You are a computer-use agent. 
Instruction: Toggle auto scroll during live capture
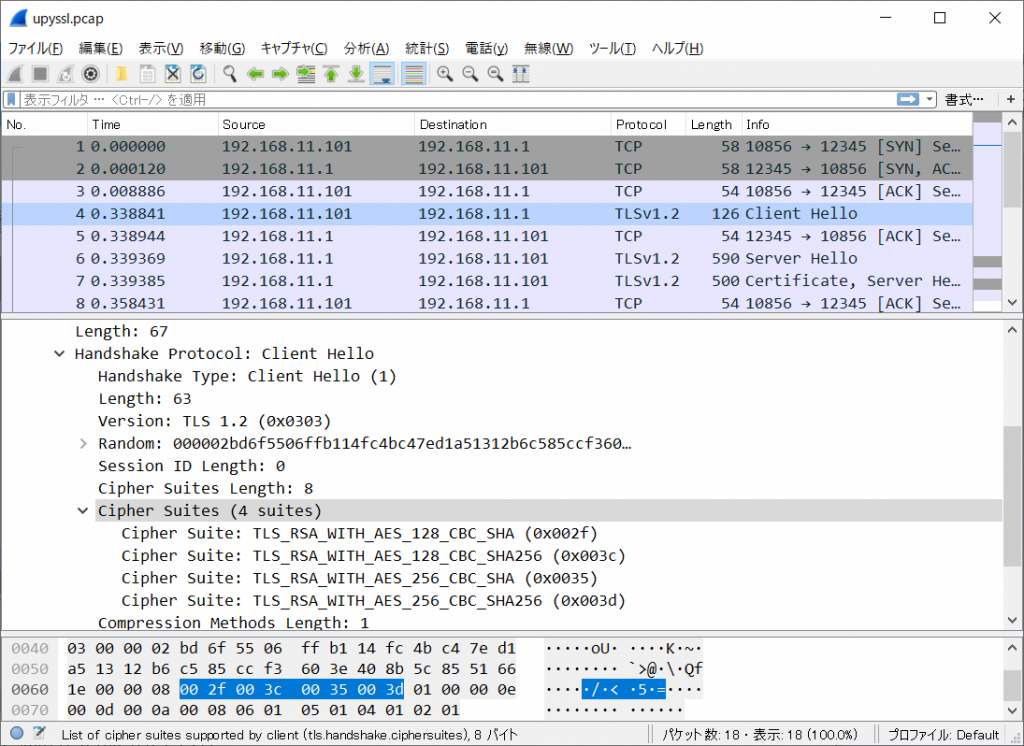click(x=382, y=73)
